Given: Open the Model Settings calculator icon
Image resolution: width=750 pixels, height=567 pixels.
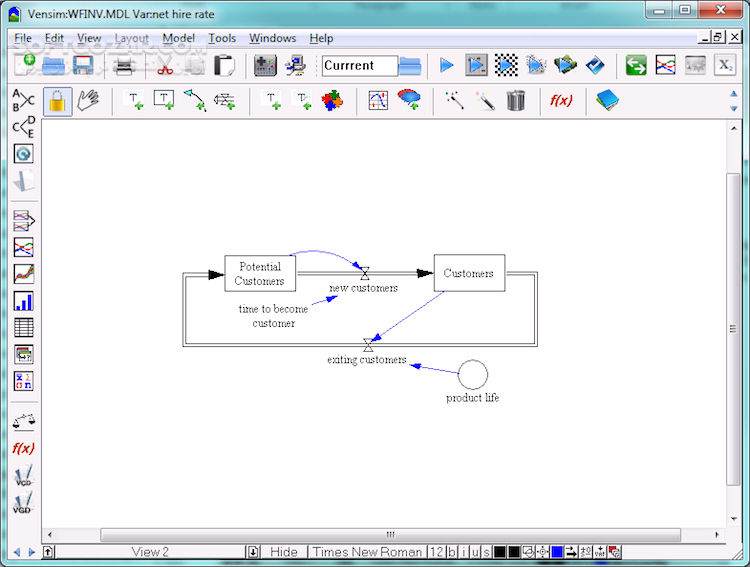Looking at the screenshot, I should [x=265, y=65].
